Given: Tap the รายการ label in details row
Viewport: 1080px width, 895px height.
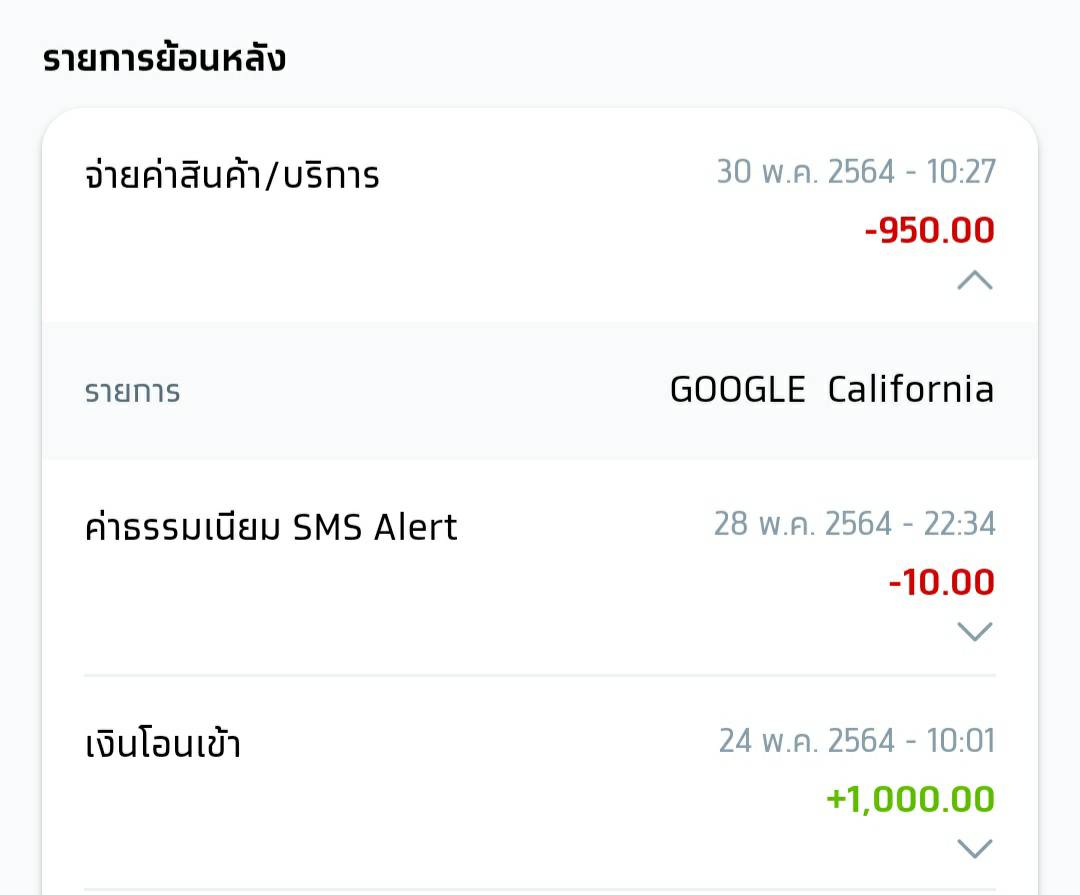Looking at the screenshot, I should click(x=132, y=391).
